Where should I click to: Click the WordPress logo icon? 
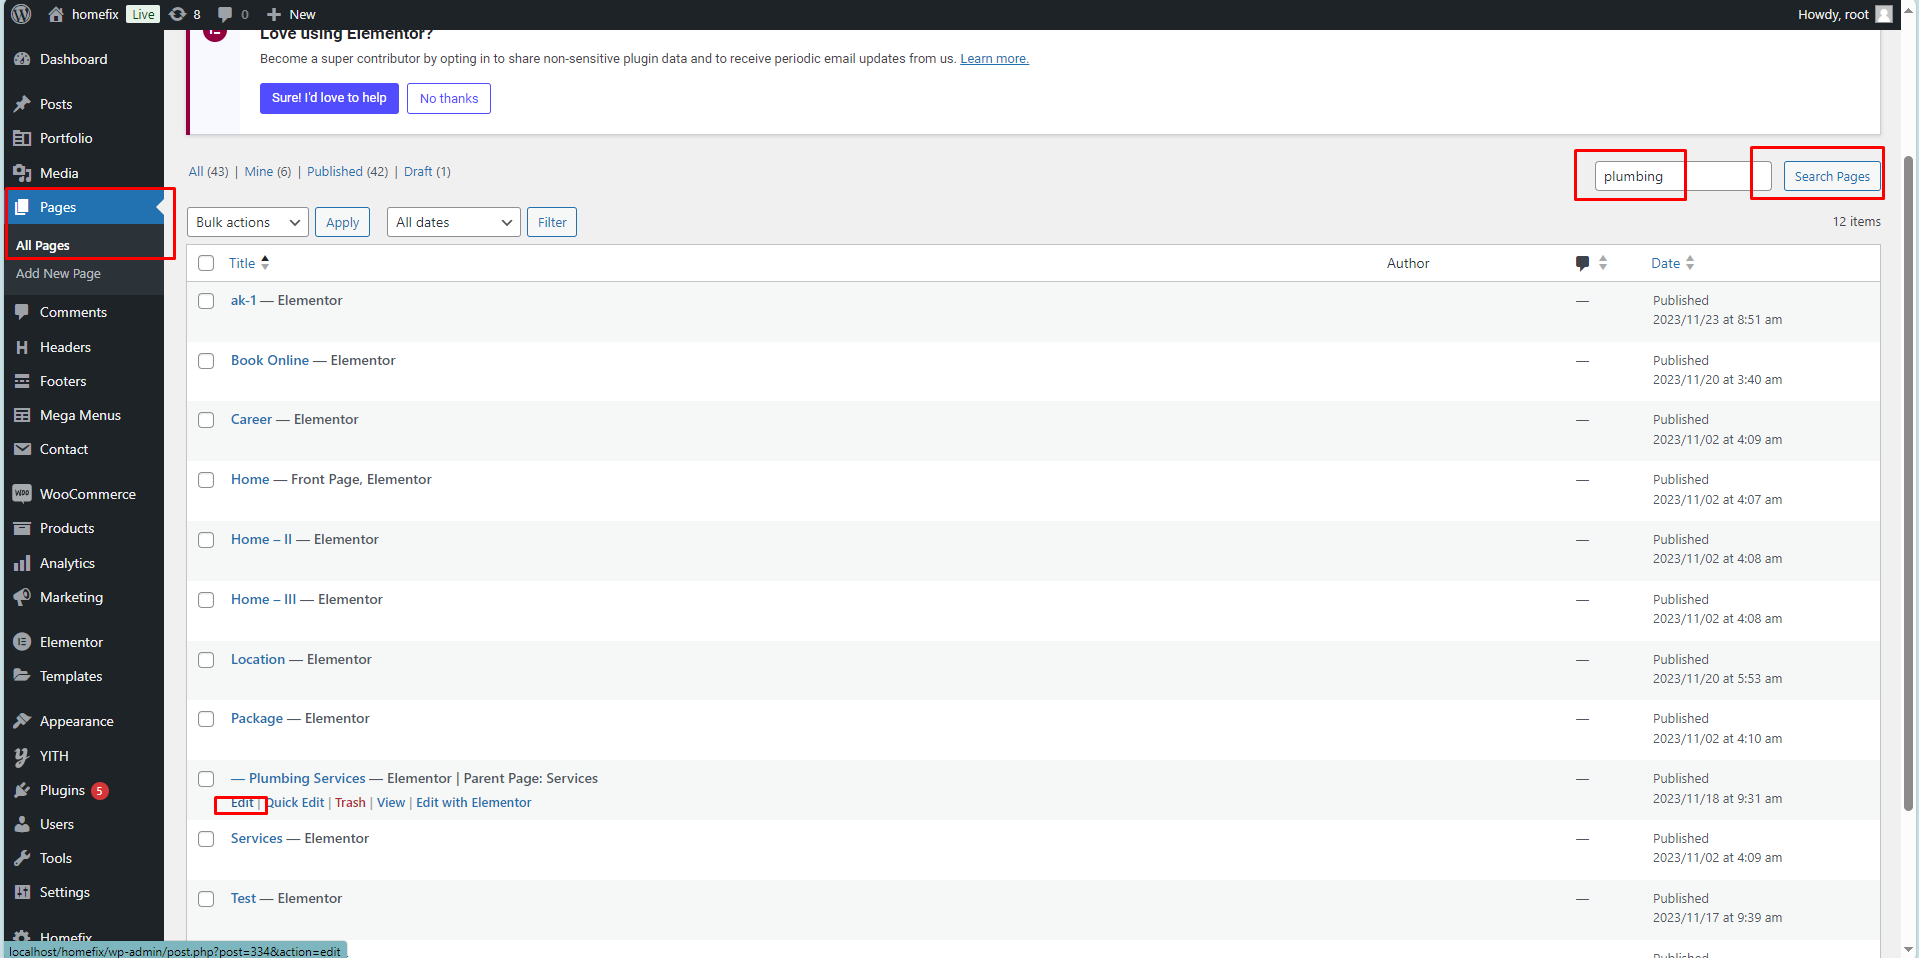[21, 14]
